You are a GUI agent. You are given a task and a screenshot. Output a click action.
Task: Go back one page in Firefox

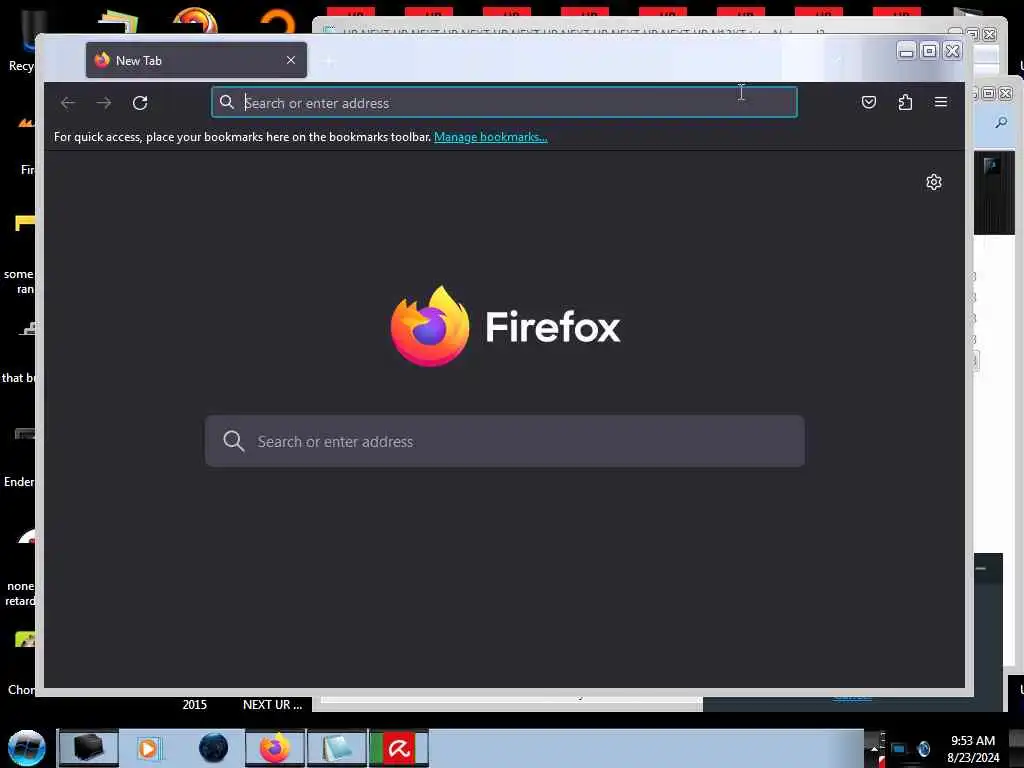coord(68,103)
